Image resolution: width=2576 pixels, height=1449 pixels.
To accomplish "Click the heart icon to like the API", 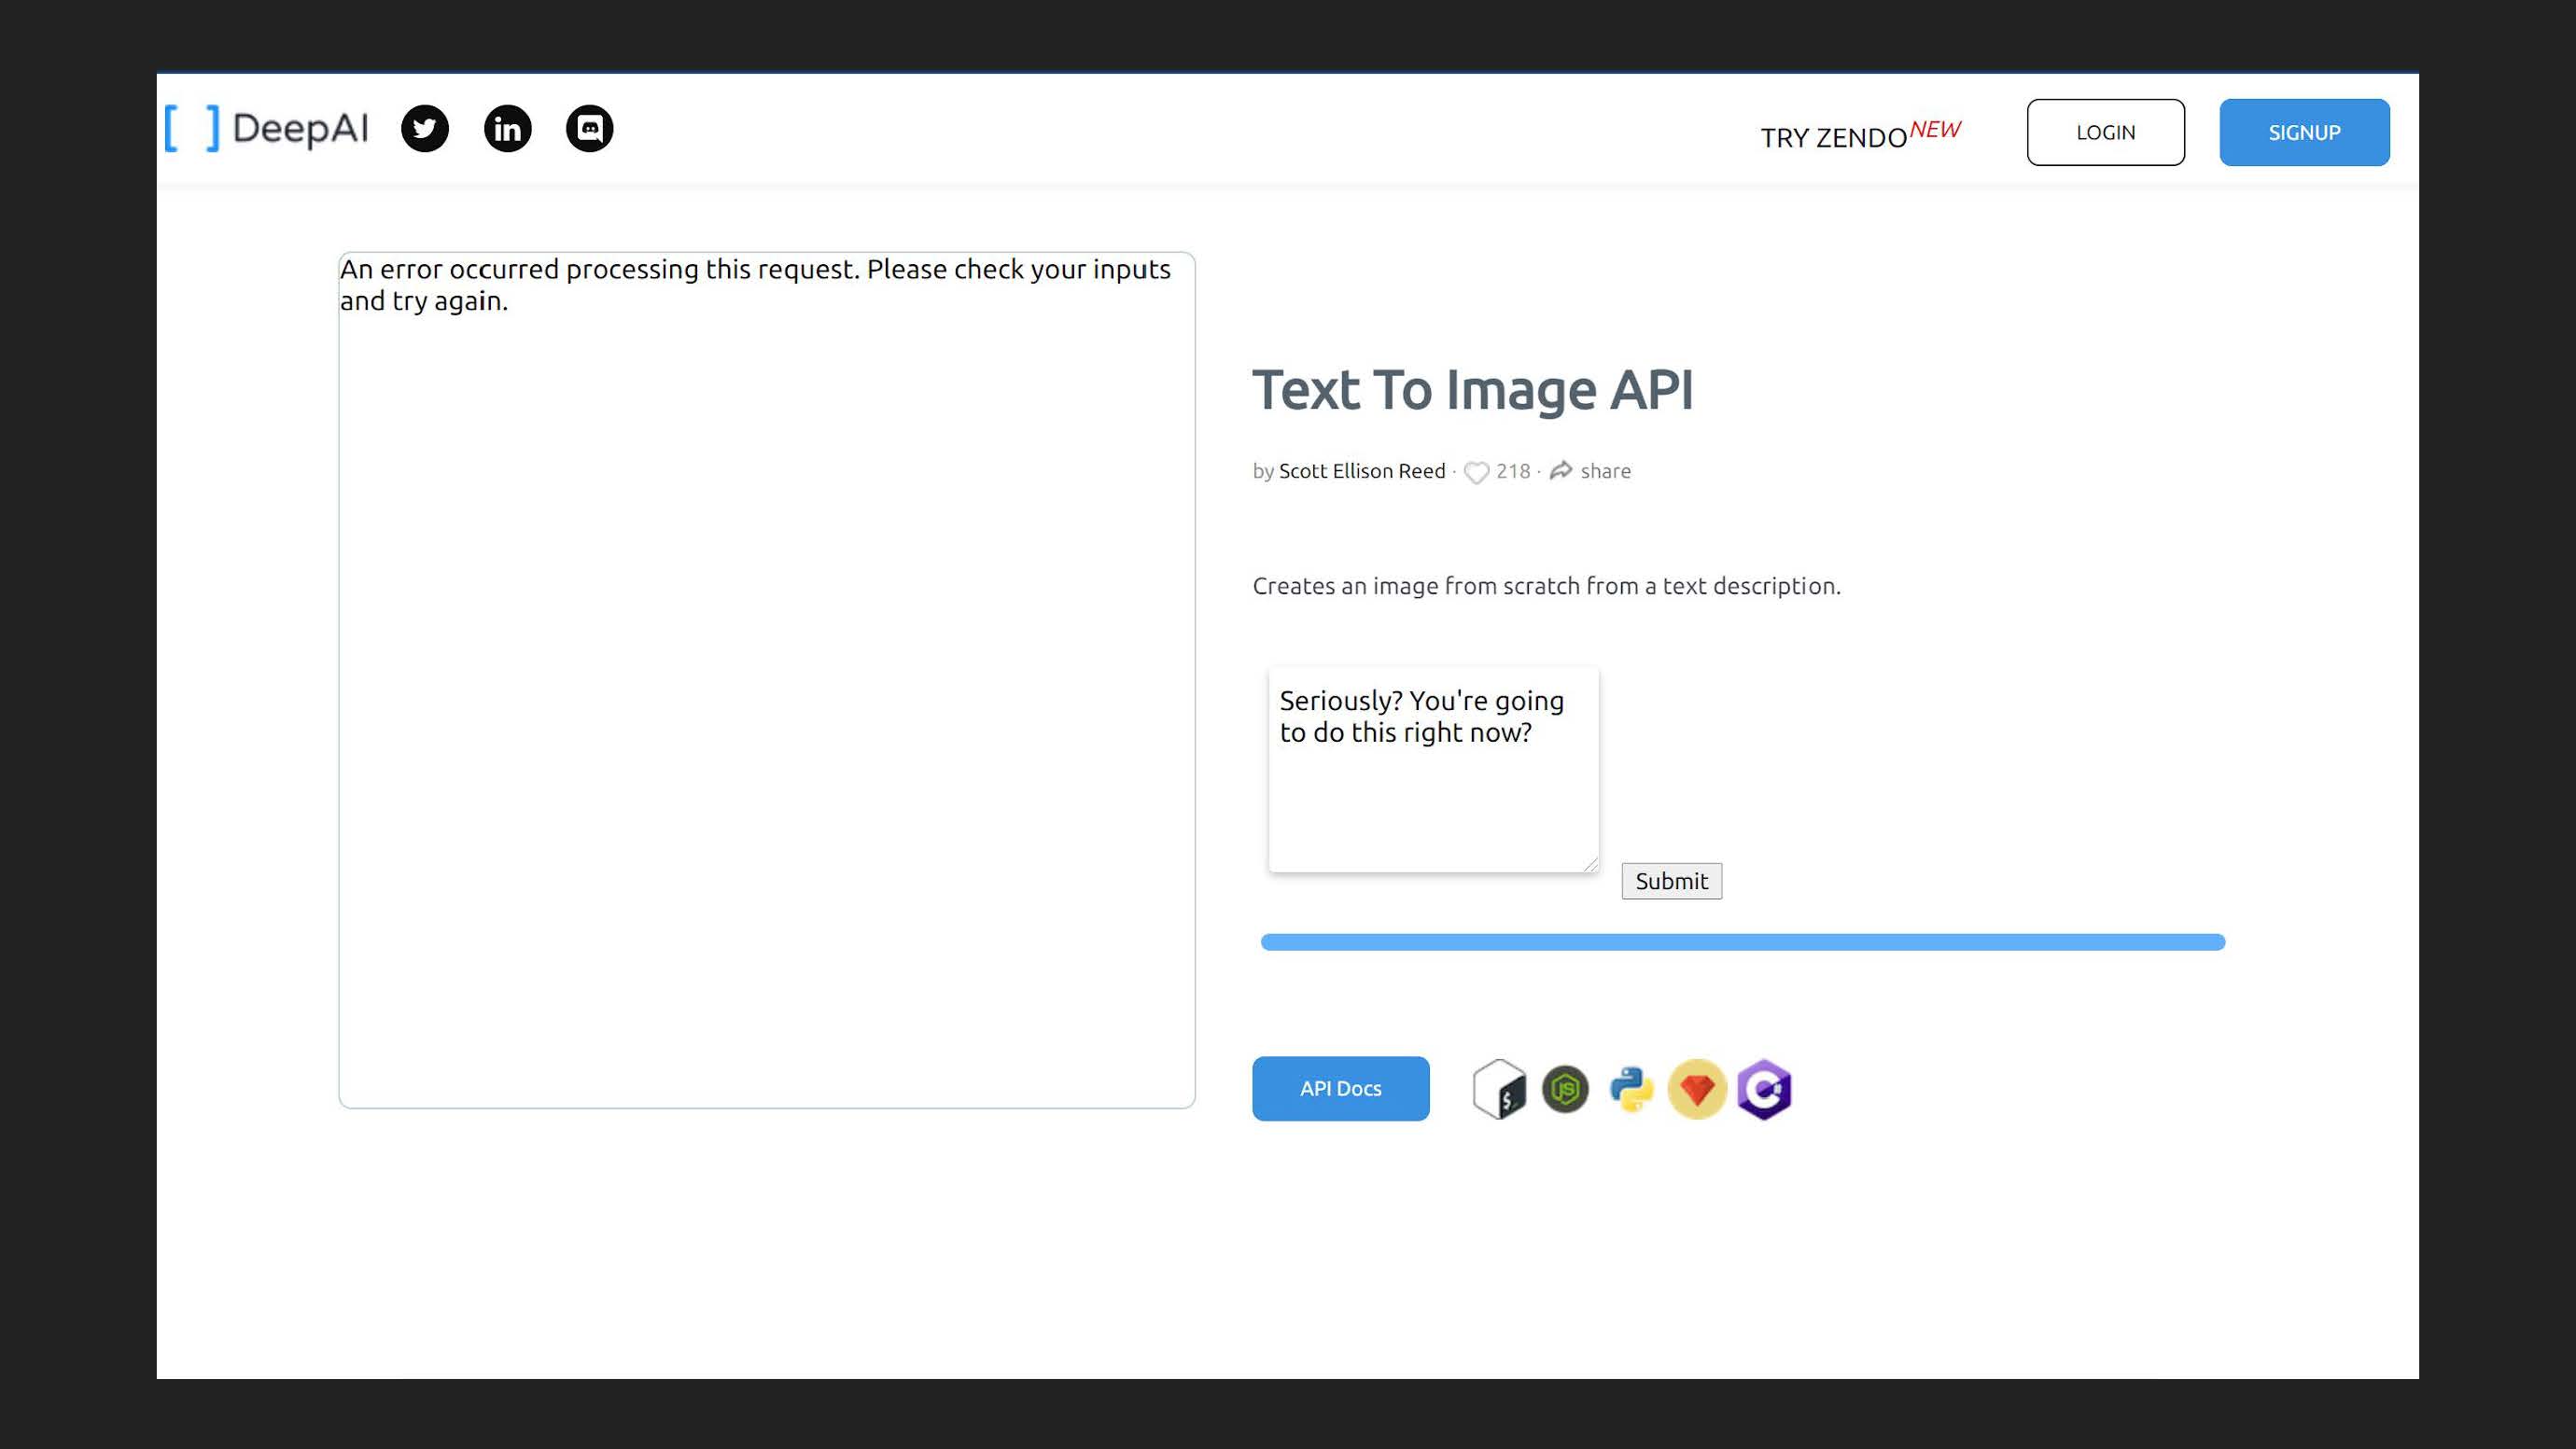I will pyautogui.click(x=1476, y=472).
